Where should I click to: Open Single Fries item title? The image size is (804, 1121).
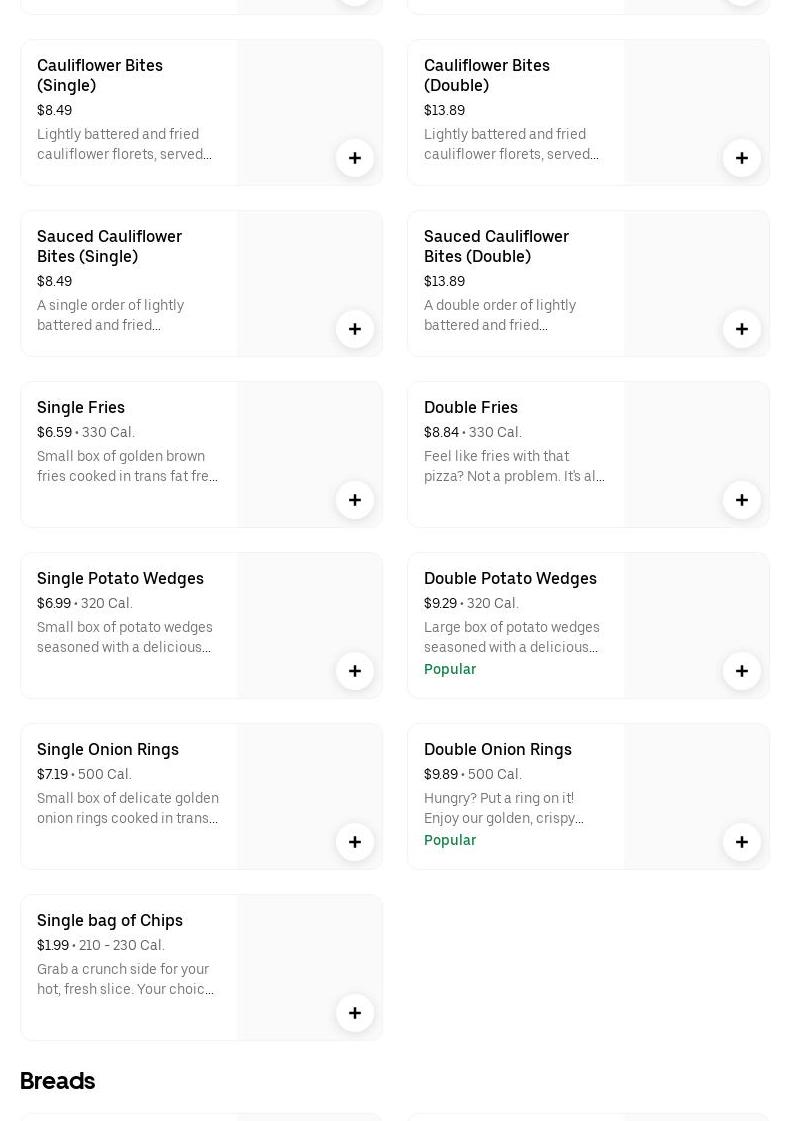pyautogui.click(x=81, y=407)
